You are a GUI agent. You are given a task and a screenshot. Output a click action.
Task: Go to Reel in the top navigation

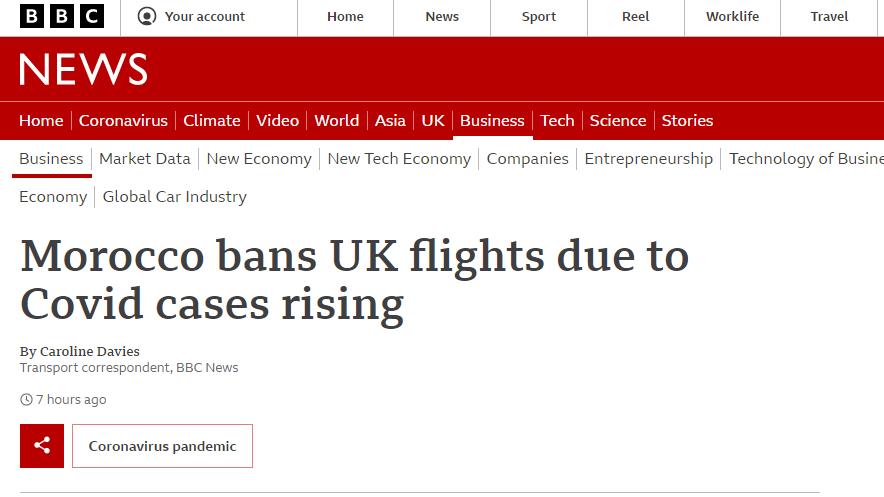635,17
